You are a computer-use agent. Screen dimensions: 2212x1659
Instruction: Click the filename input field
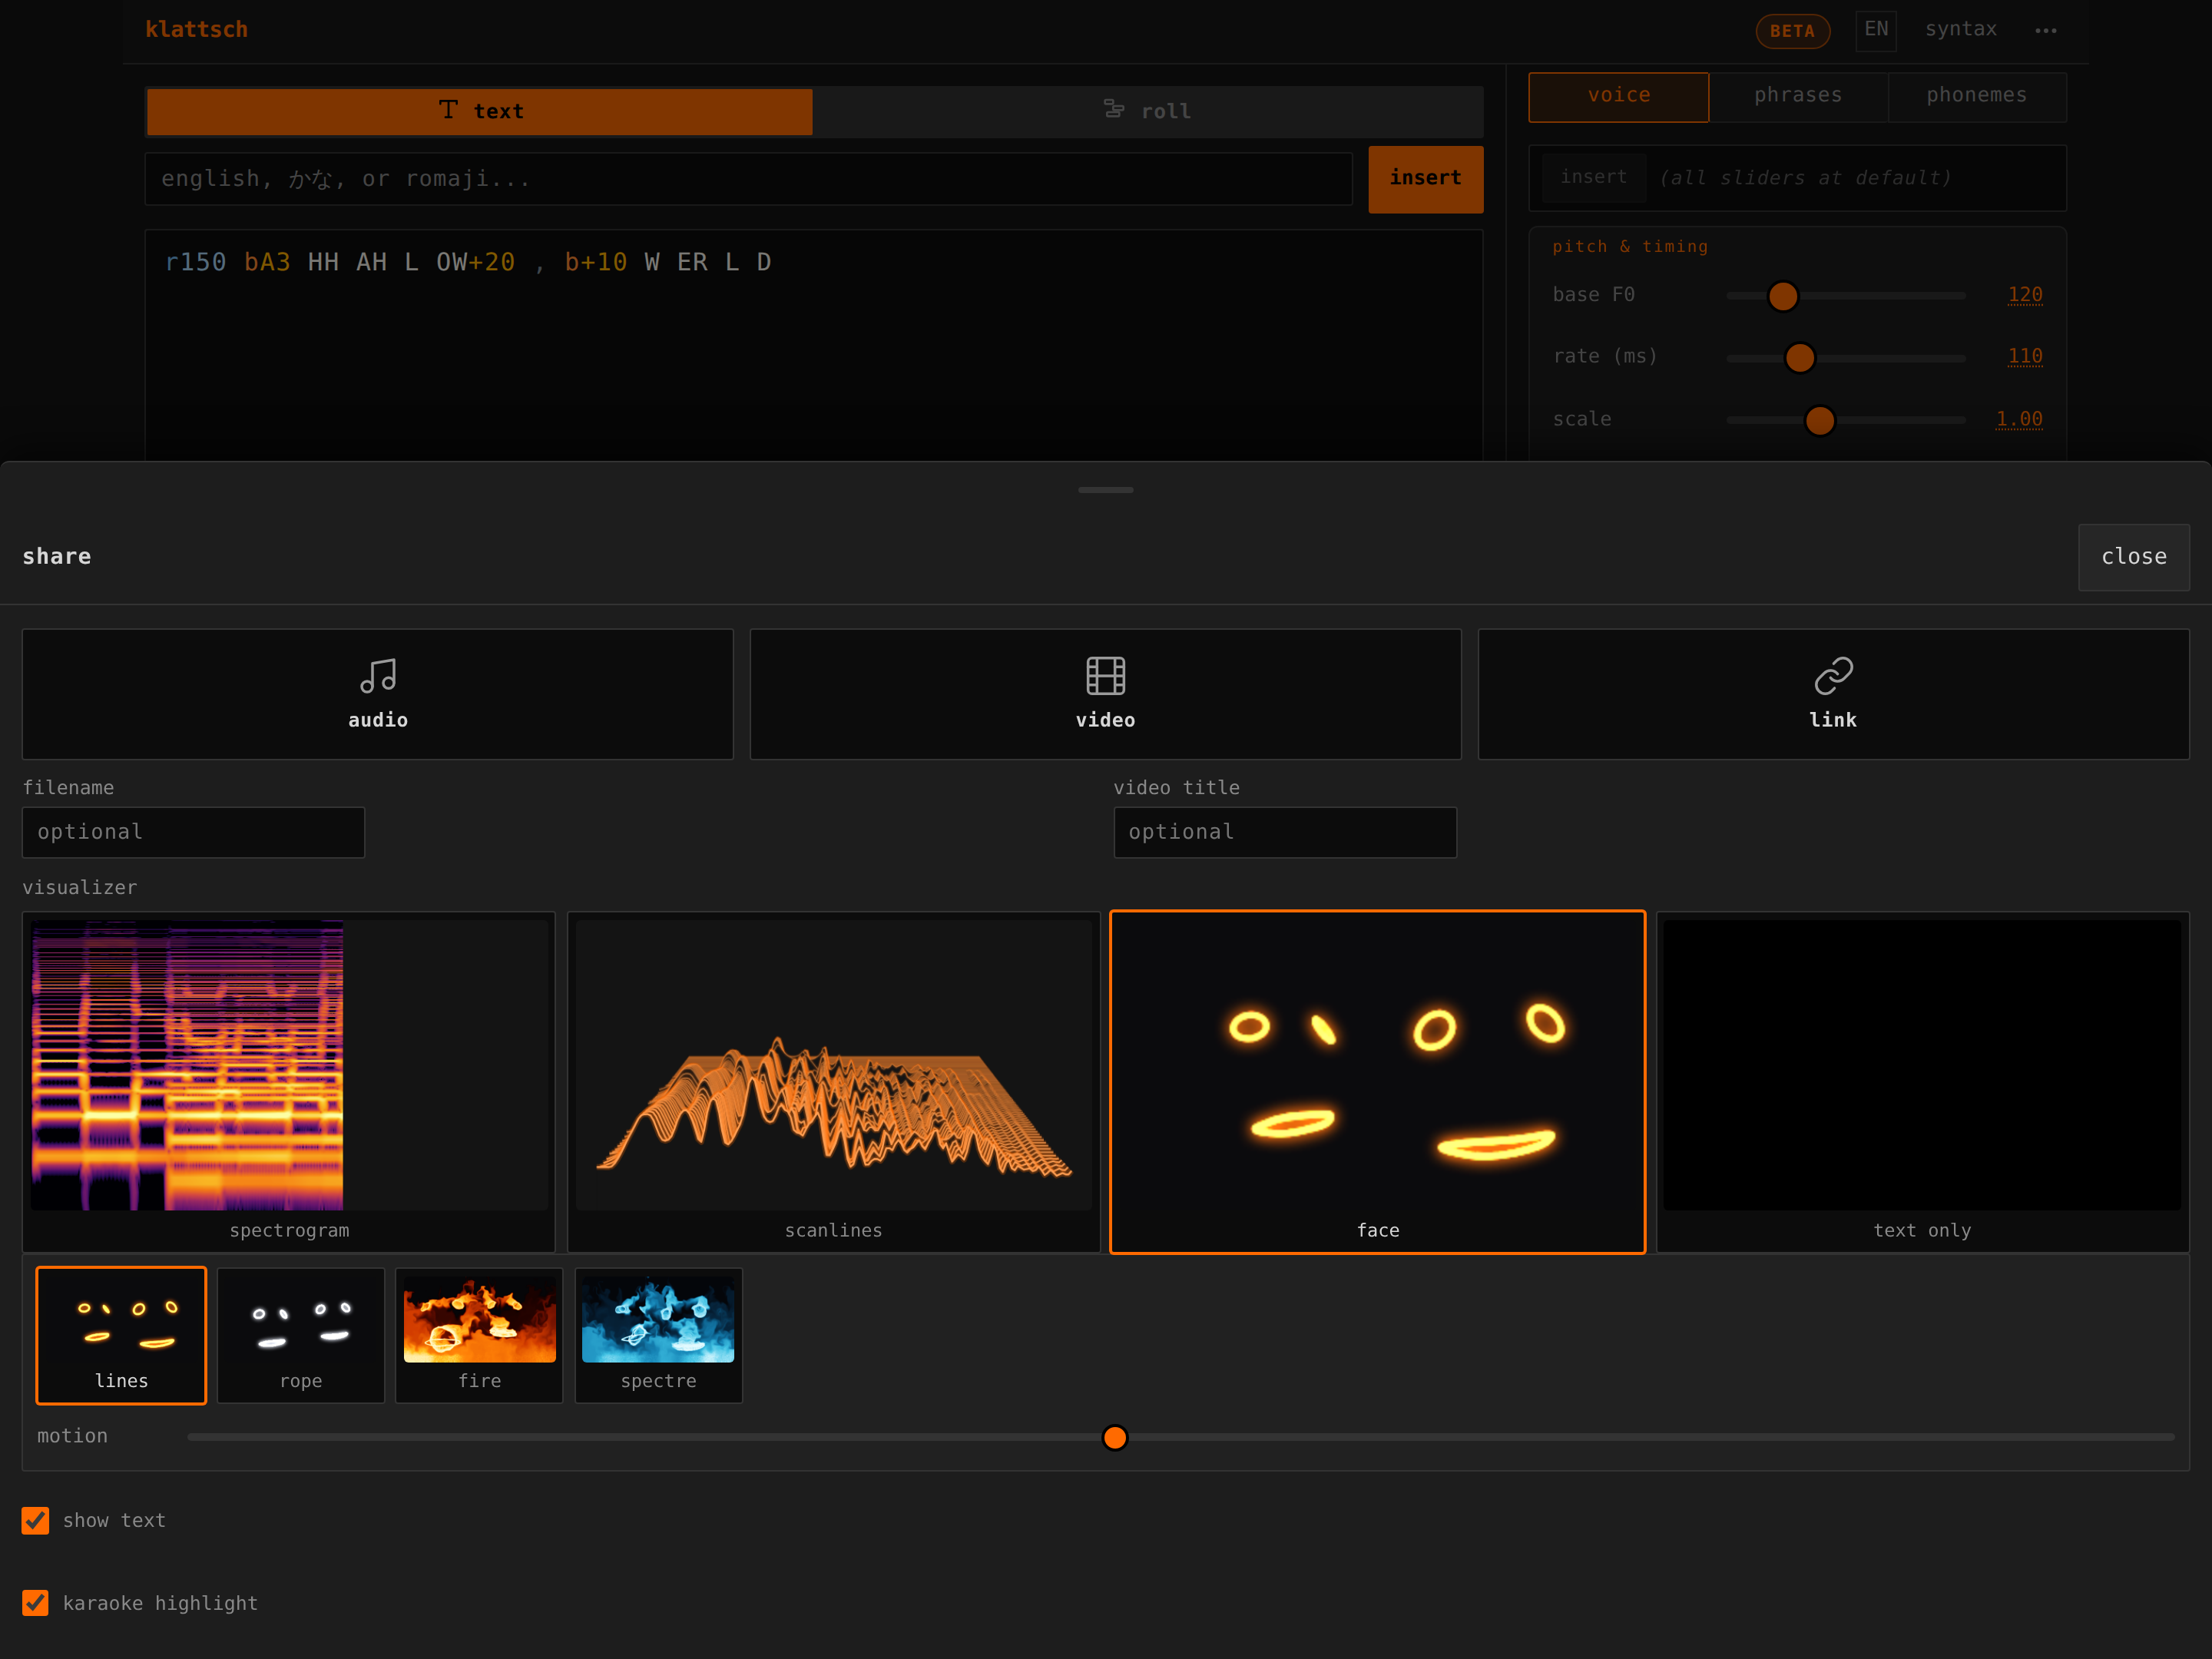pos(194,832)
